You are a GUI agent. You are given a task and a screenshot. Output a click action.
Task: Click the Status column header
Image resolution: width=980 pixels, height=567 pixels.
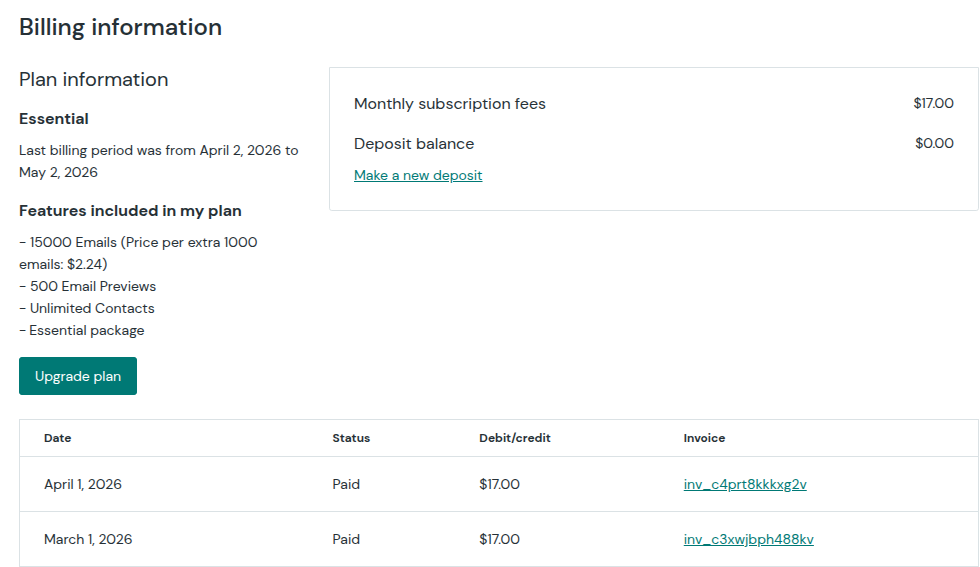click(351, 438)
